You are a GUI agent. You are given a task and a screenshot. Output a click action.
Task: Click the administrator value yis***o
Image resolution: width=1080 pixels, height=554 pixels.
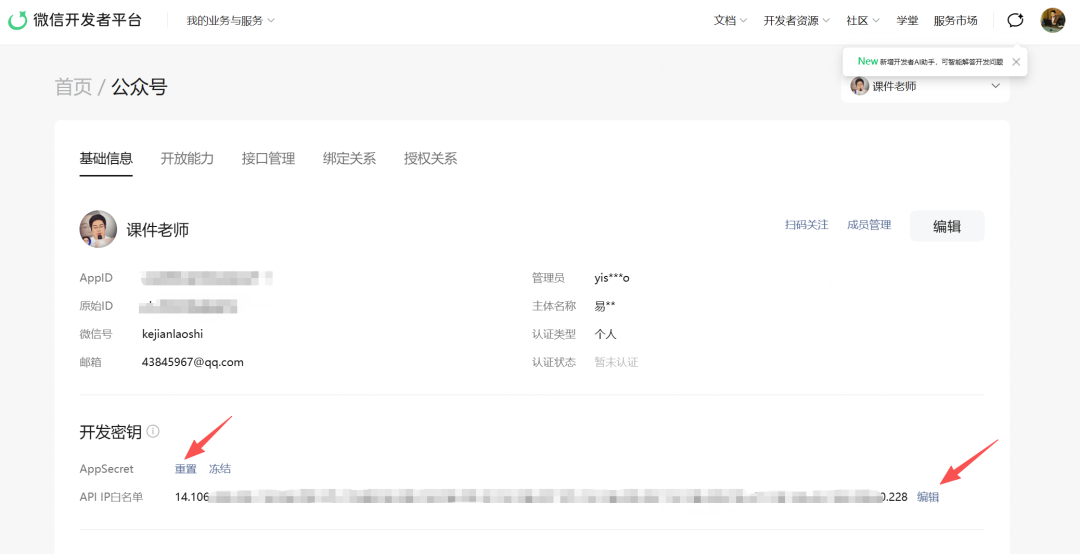point(612,278)
